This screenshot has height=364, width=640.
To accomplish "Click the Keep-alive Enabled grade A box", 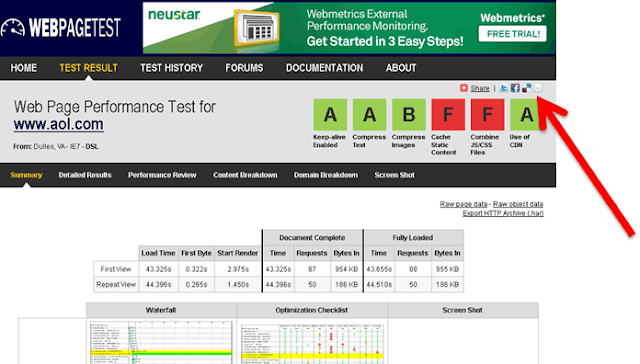I will click(x=330, y=114).
